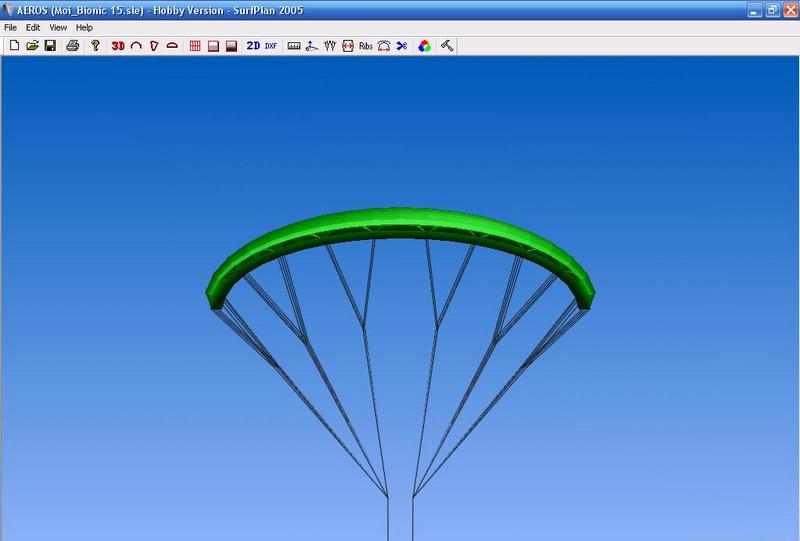Open help via the question mark icon
Viewport: 800px width, 541px height.
(95, 46)
